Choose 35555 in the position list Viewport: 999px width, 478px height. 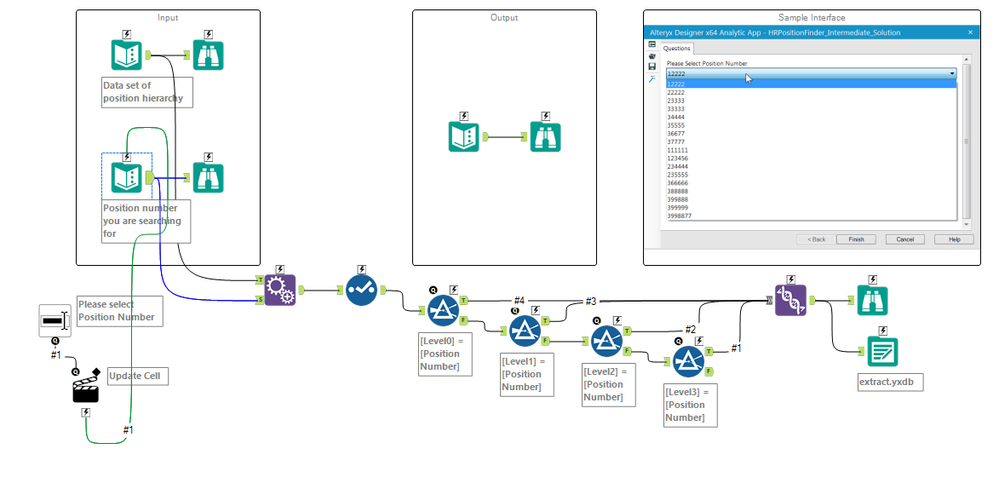811,126
